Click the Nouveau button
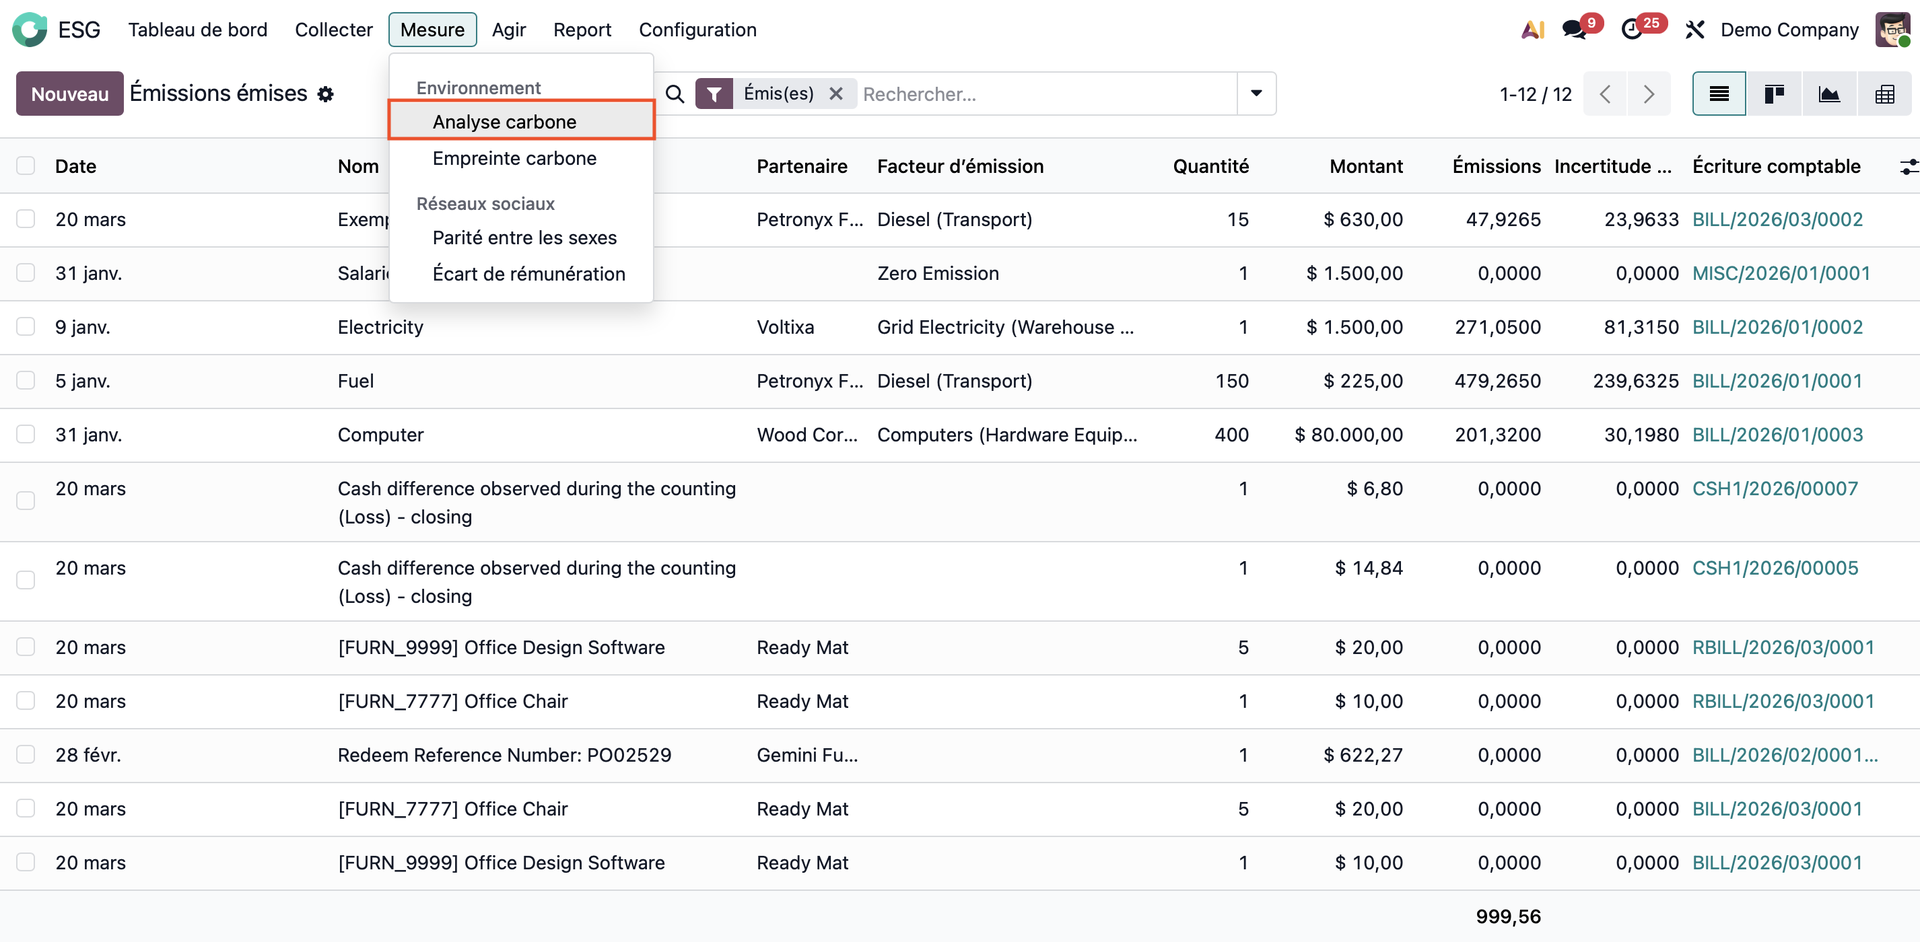The width and height of the screenshot is (1920, 942). [69, 94]
